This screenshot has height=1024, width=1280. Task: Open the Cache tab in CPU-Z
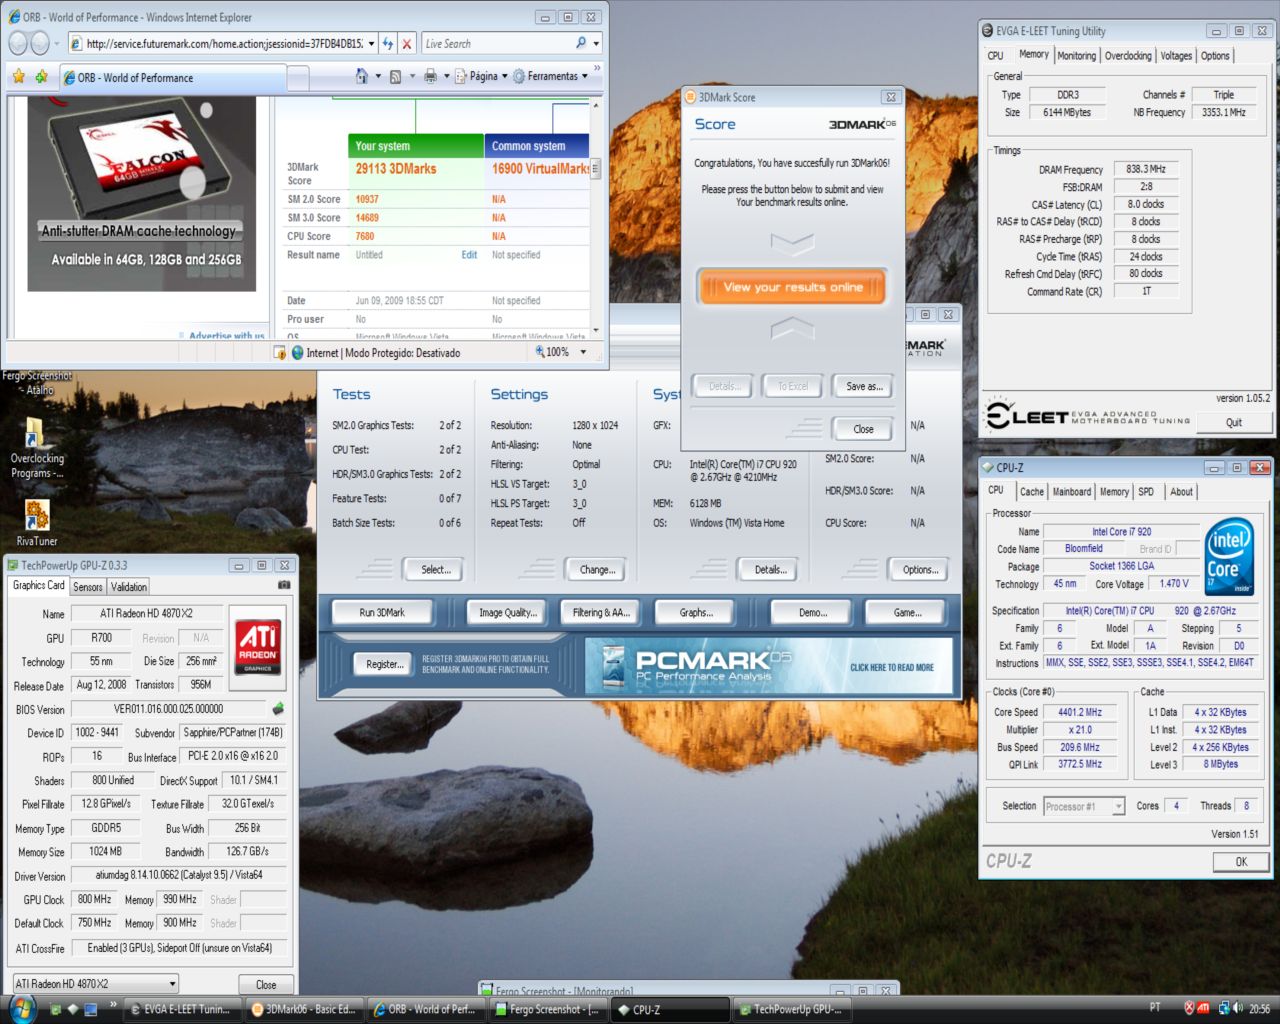click(1032, 492)
